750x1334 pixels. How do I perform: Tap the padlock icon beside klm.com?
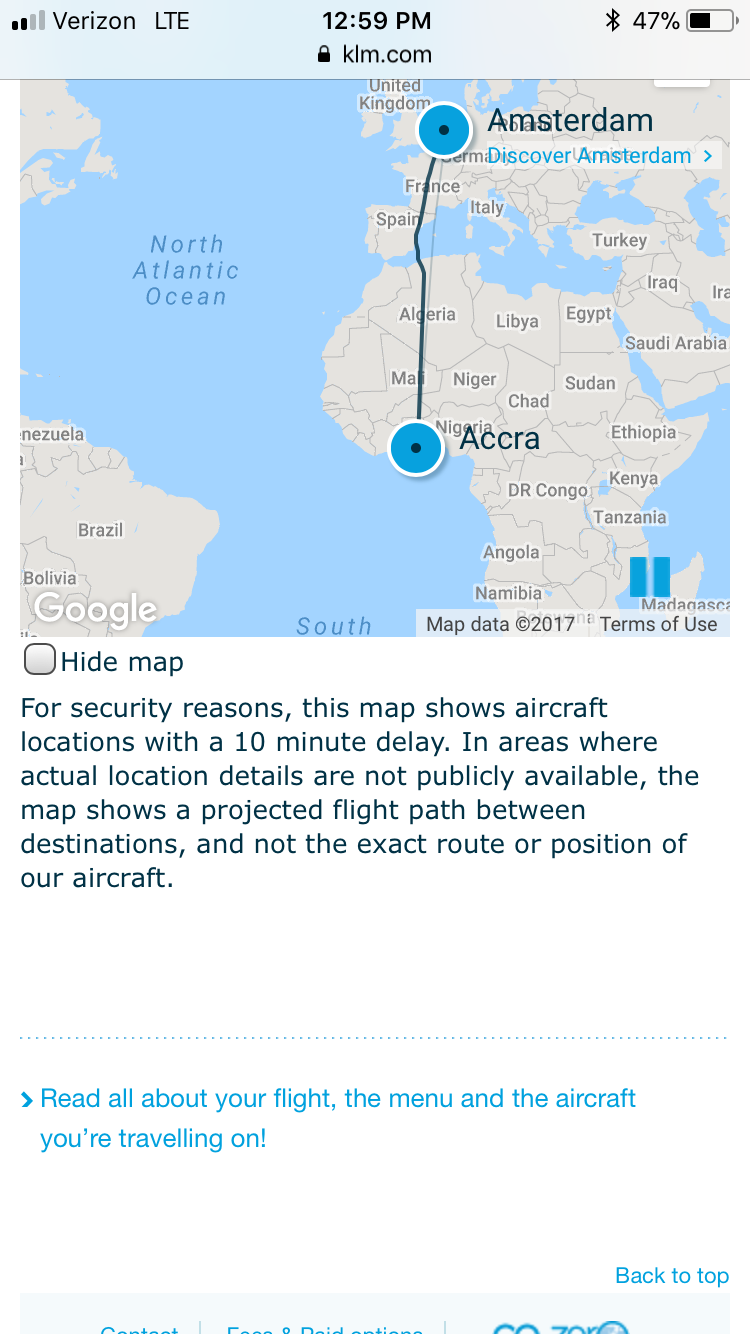[323, 55]
